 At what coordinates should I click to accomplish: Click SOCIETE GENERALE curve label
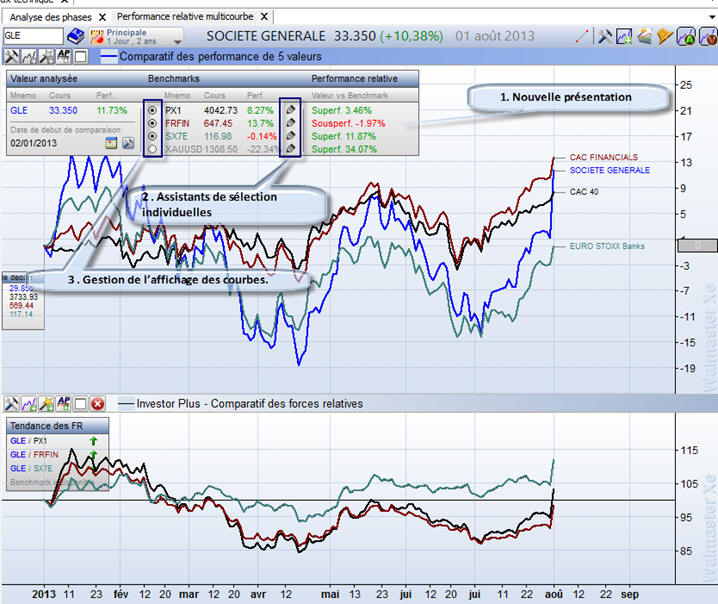[x=609, y=170]
